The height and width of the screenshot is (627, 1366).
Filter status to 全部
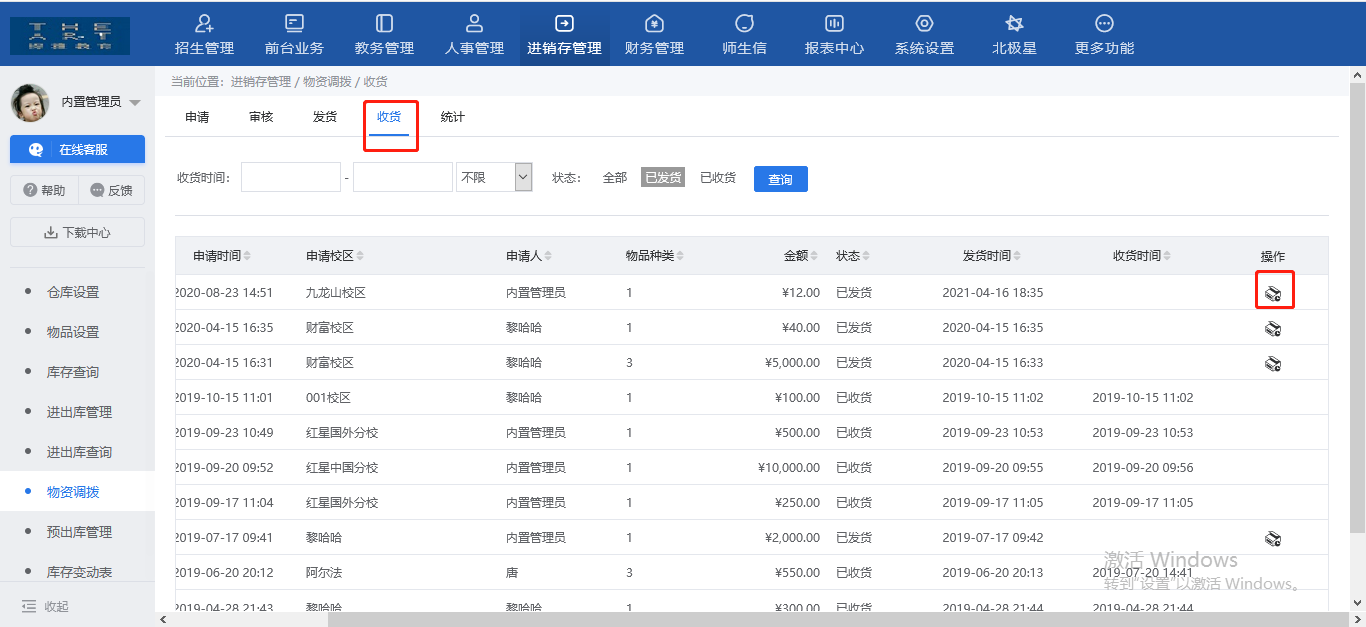(x=615, y=178)
